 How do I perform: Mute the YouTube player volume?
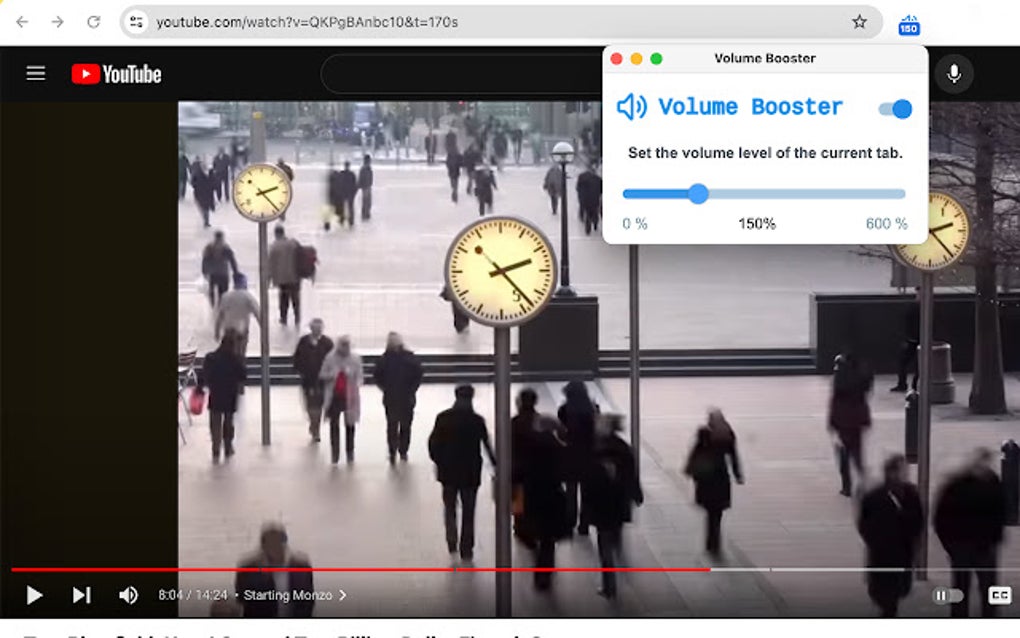pyautogui.click(x=128, y=595)
